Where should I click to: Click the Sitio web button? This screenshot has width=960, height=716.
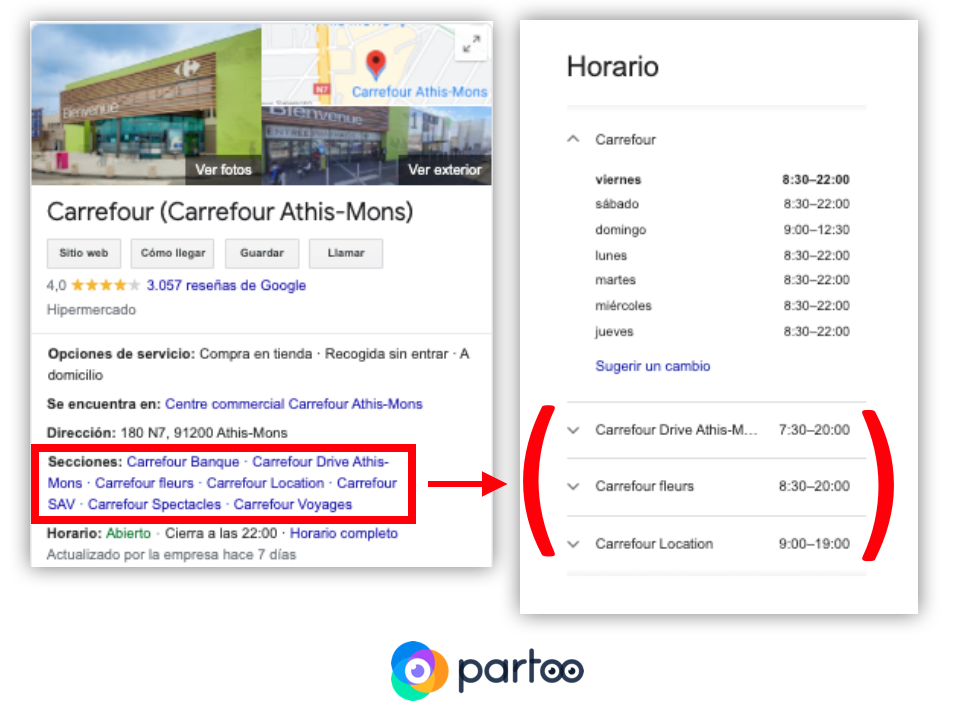84,253
